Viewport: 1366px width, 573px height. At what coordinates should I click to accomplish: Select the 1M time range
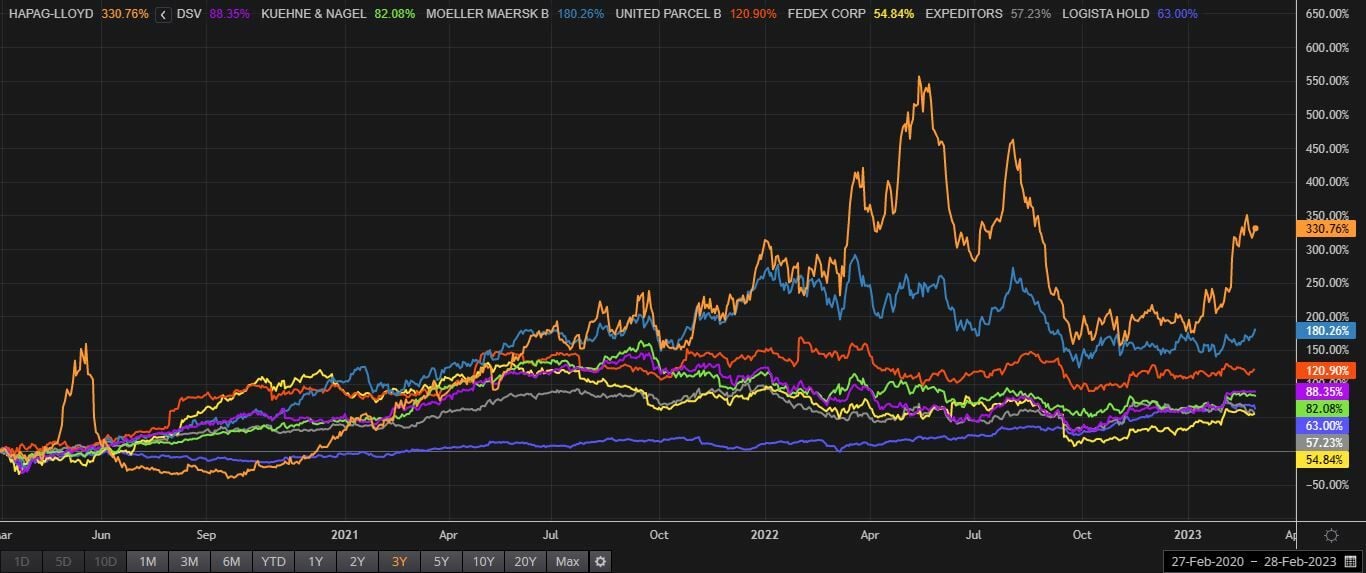point(148,562)
